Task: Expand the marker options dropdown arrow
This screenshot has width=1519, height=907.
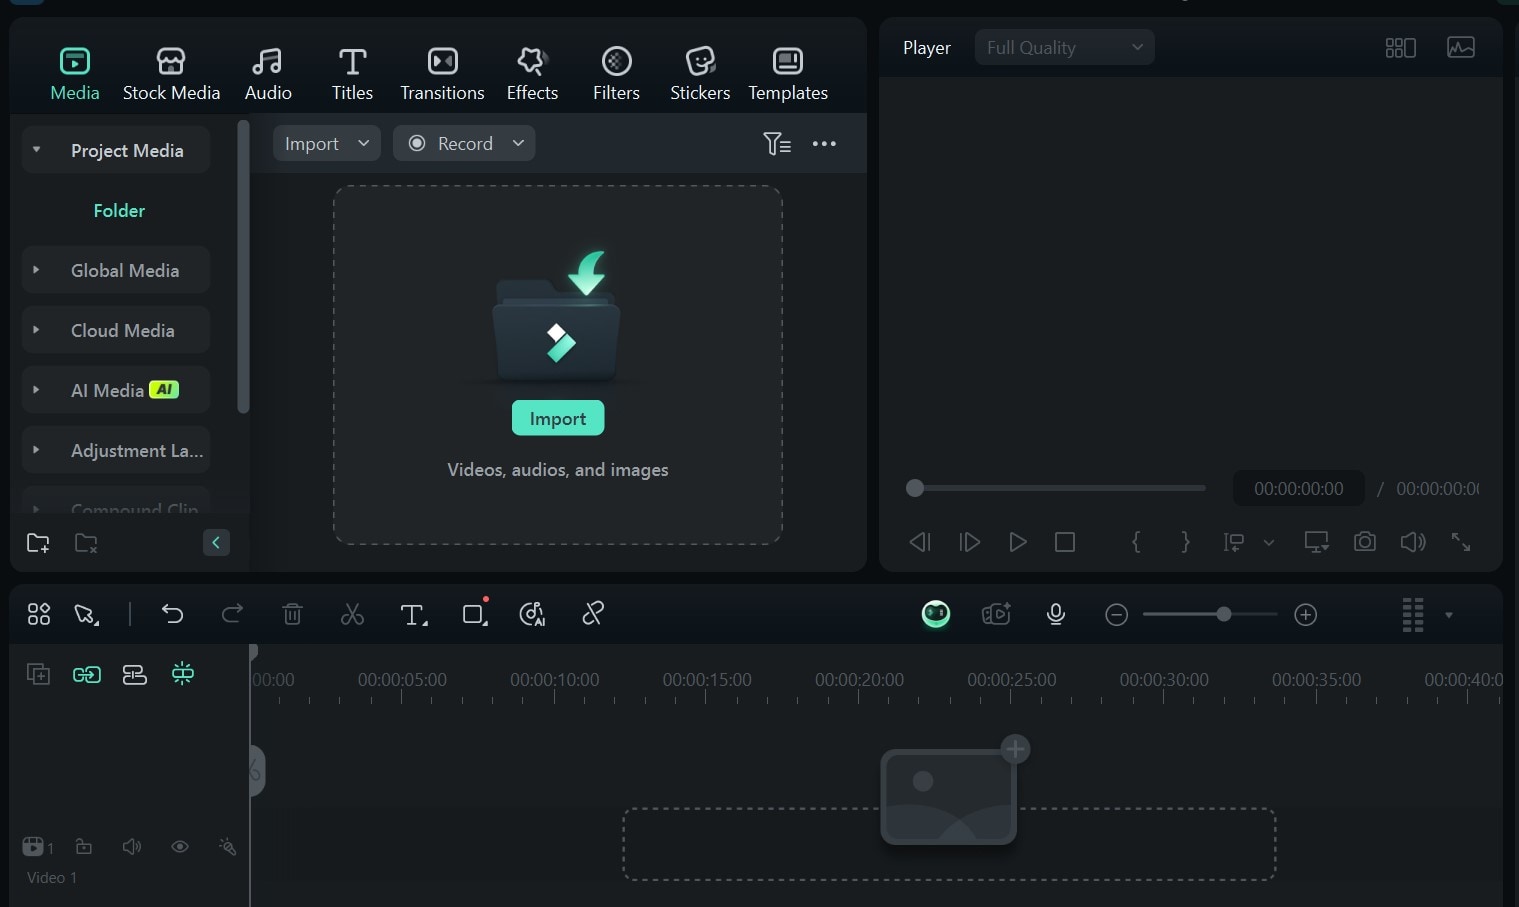Action: (x=1268, y=543)
